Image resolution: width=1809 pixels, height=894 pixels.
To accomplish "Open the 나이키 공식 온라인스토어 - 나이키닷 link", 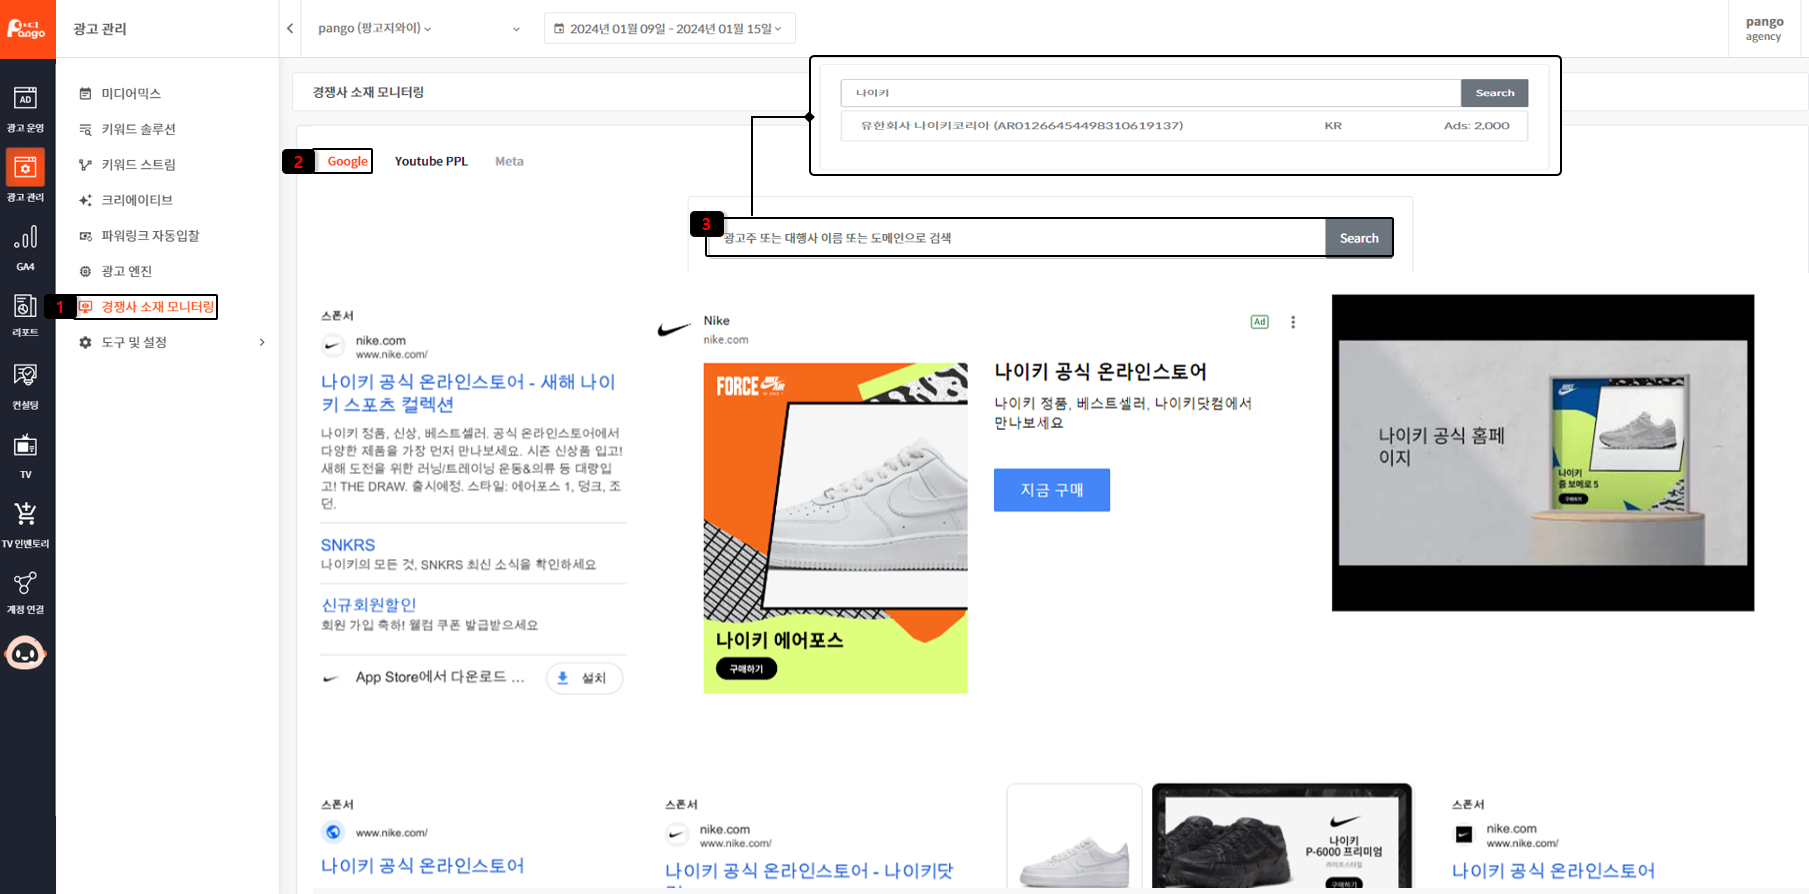I will click(809, 871).
